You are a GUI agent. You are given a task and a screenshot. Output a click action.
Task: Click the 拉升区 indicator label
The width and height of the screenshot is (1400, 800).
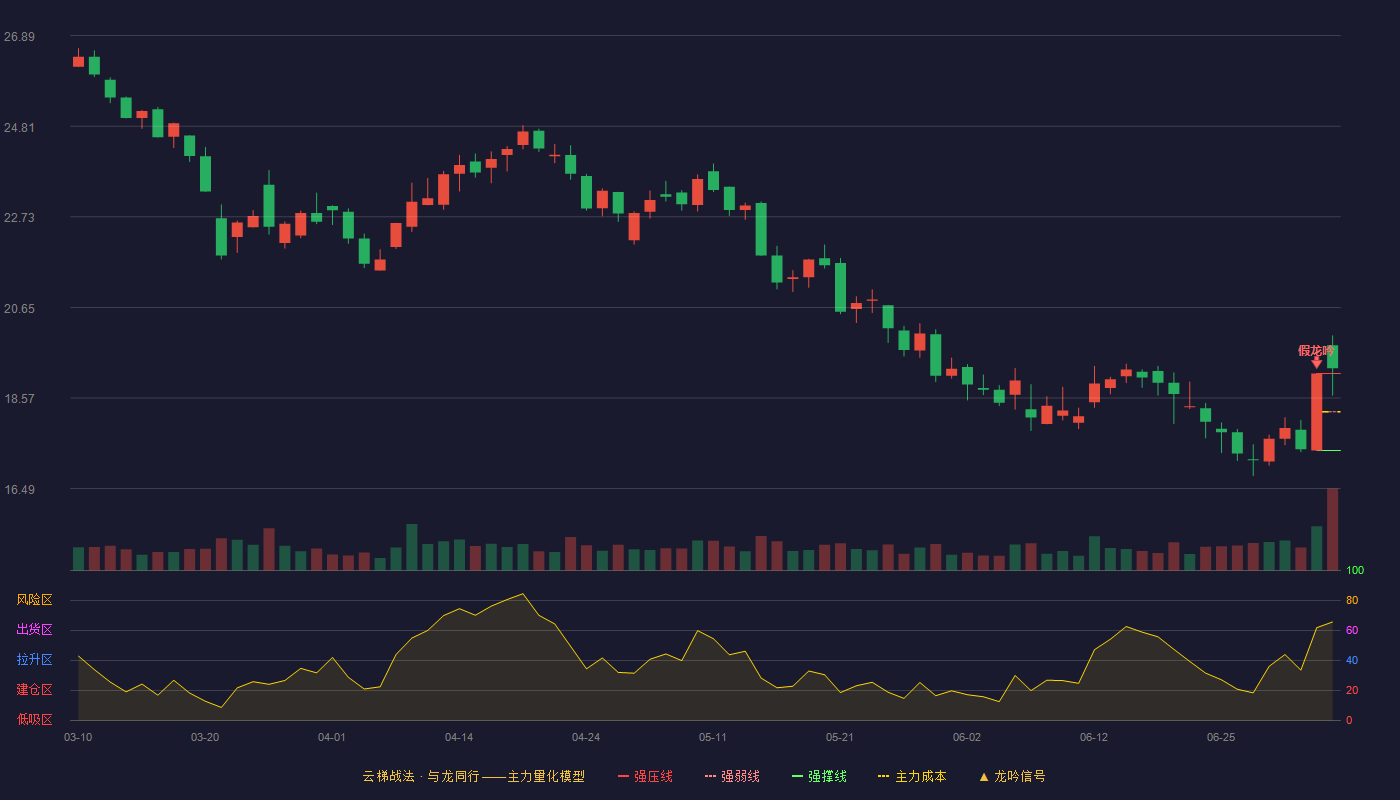coord(34,660)
